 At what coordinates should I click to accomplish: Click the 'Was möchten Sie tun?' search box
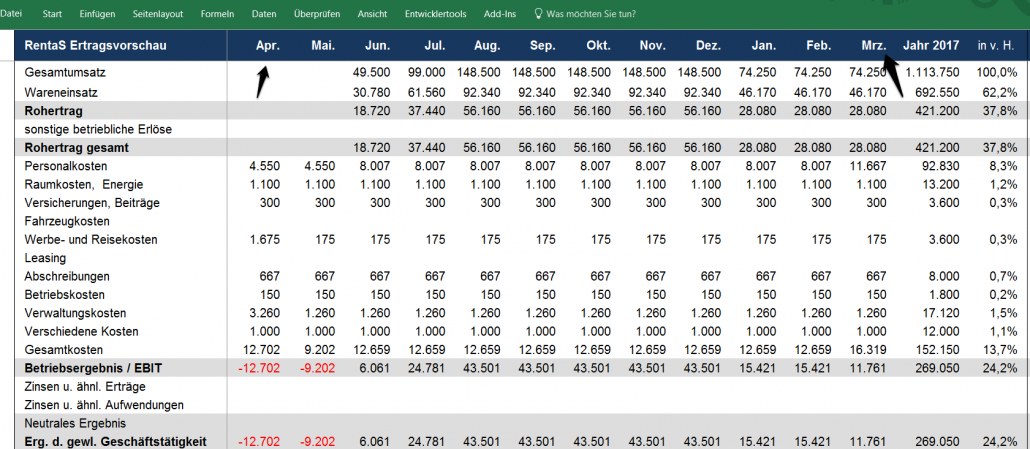click(x=591, y=14)
